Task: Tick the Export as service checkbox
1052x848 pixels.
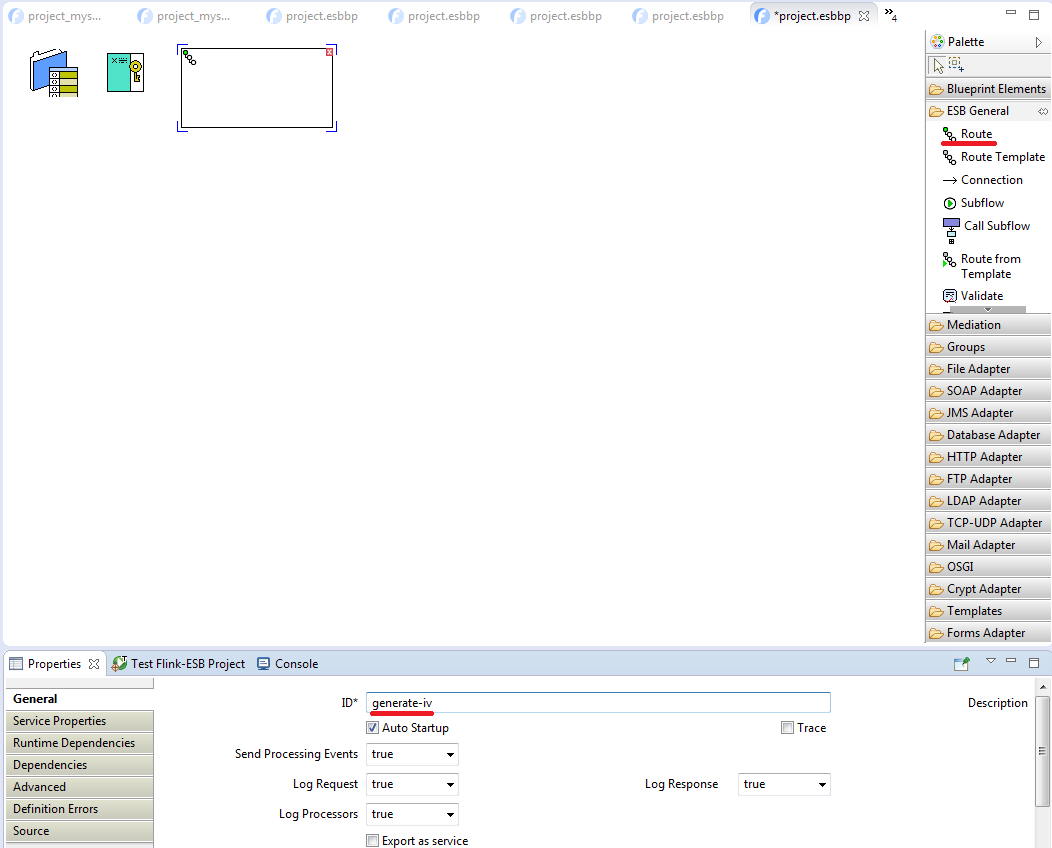Action: point(373,841)
